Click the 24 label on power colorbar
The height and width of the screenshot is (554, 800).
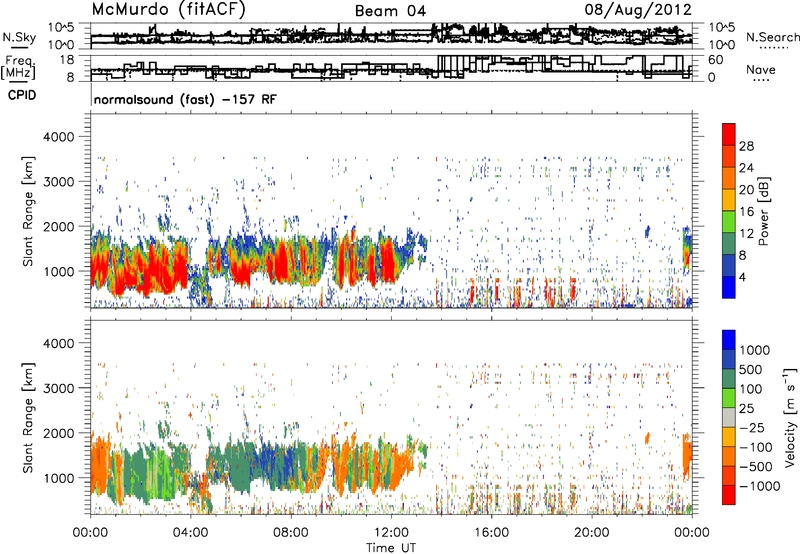click(x=746, y=168)
